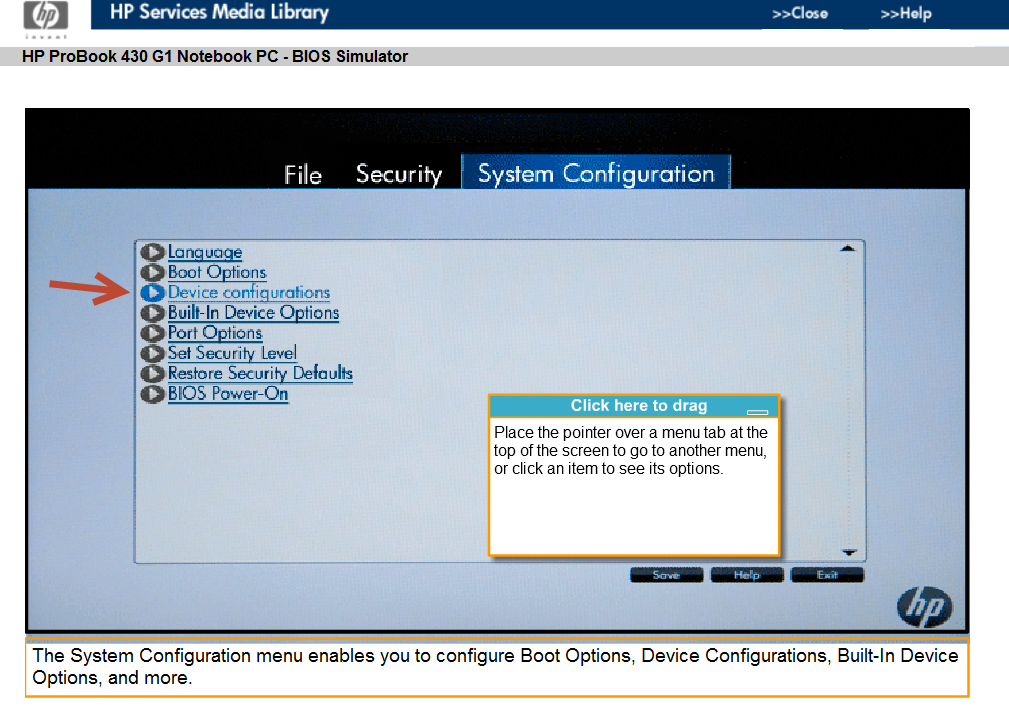Image resolution: width=1009 pixels, height=721 pixels.
Task: Select the System Configuration tab
Action: (x=595, y=172)
